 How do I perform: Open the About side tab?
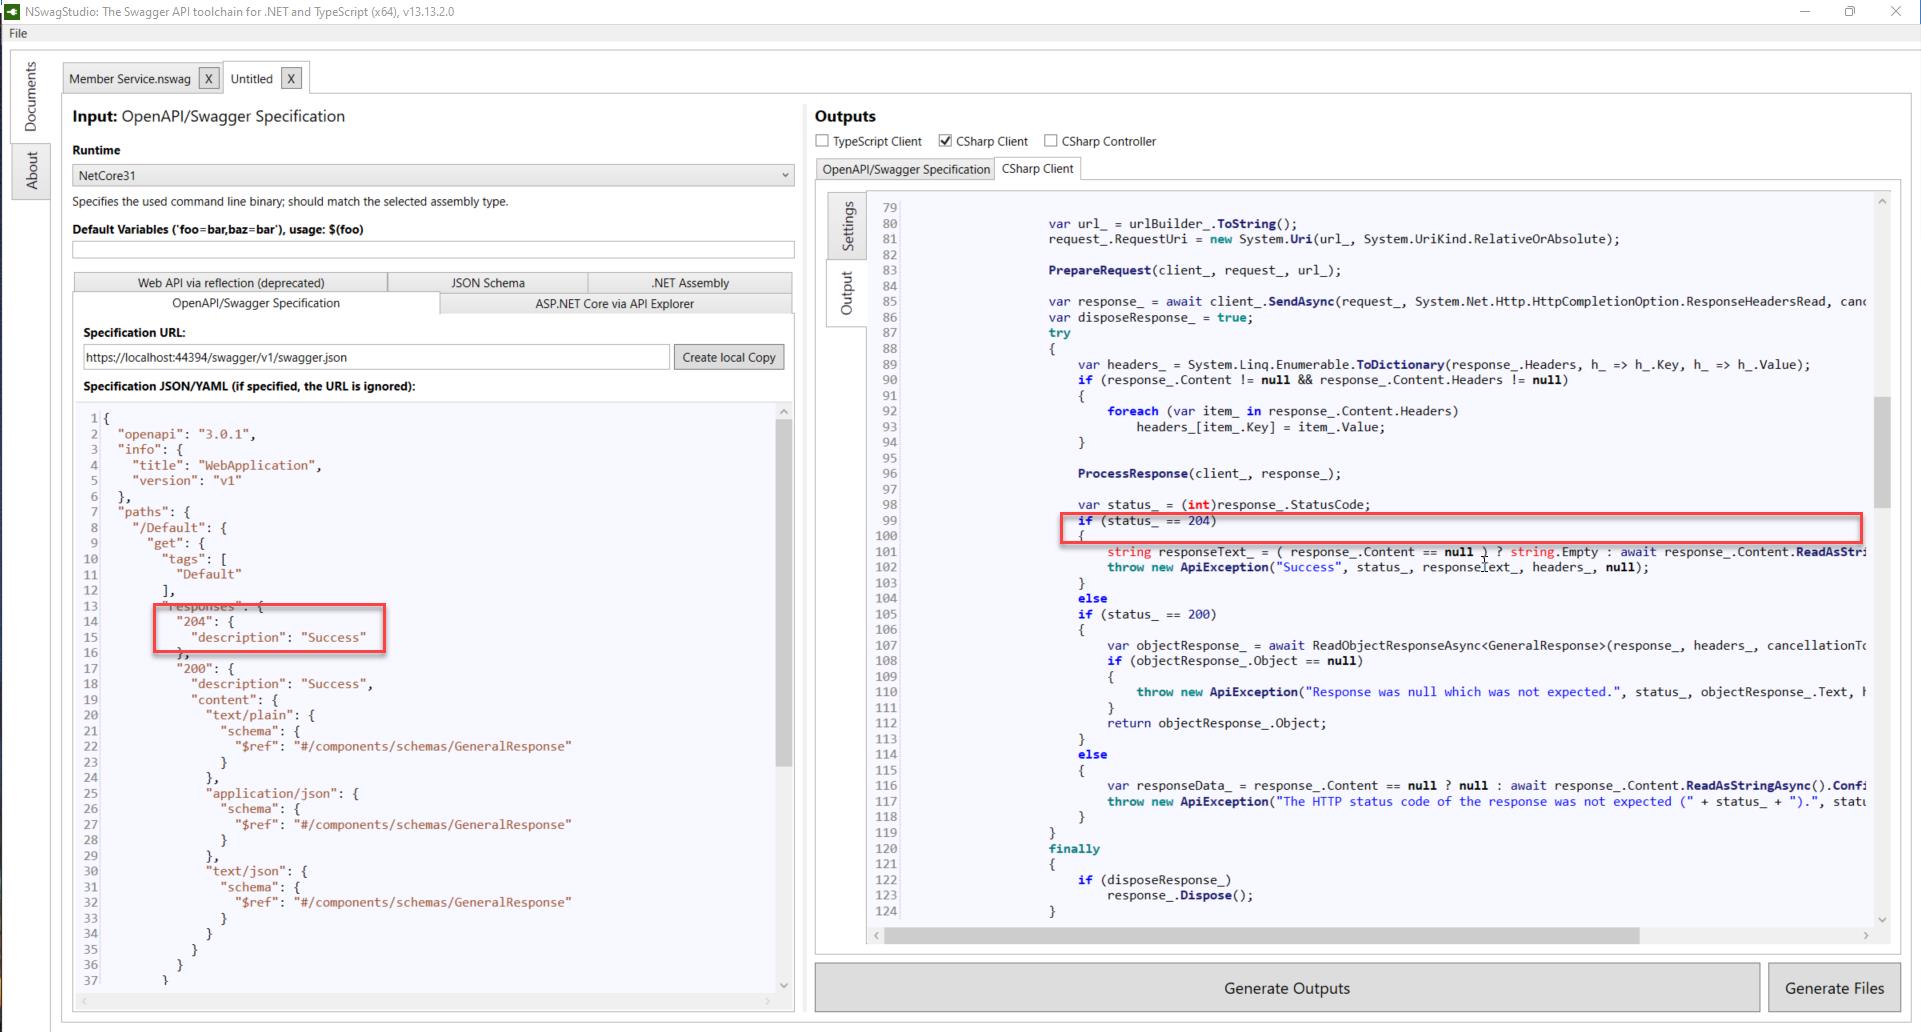31,170
